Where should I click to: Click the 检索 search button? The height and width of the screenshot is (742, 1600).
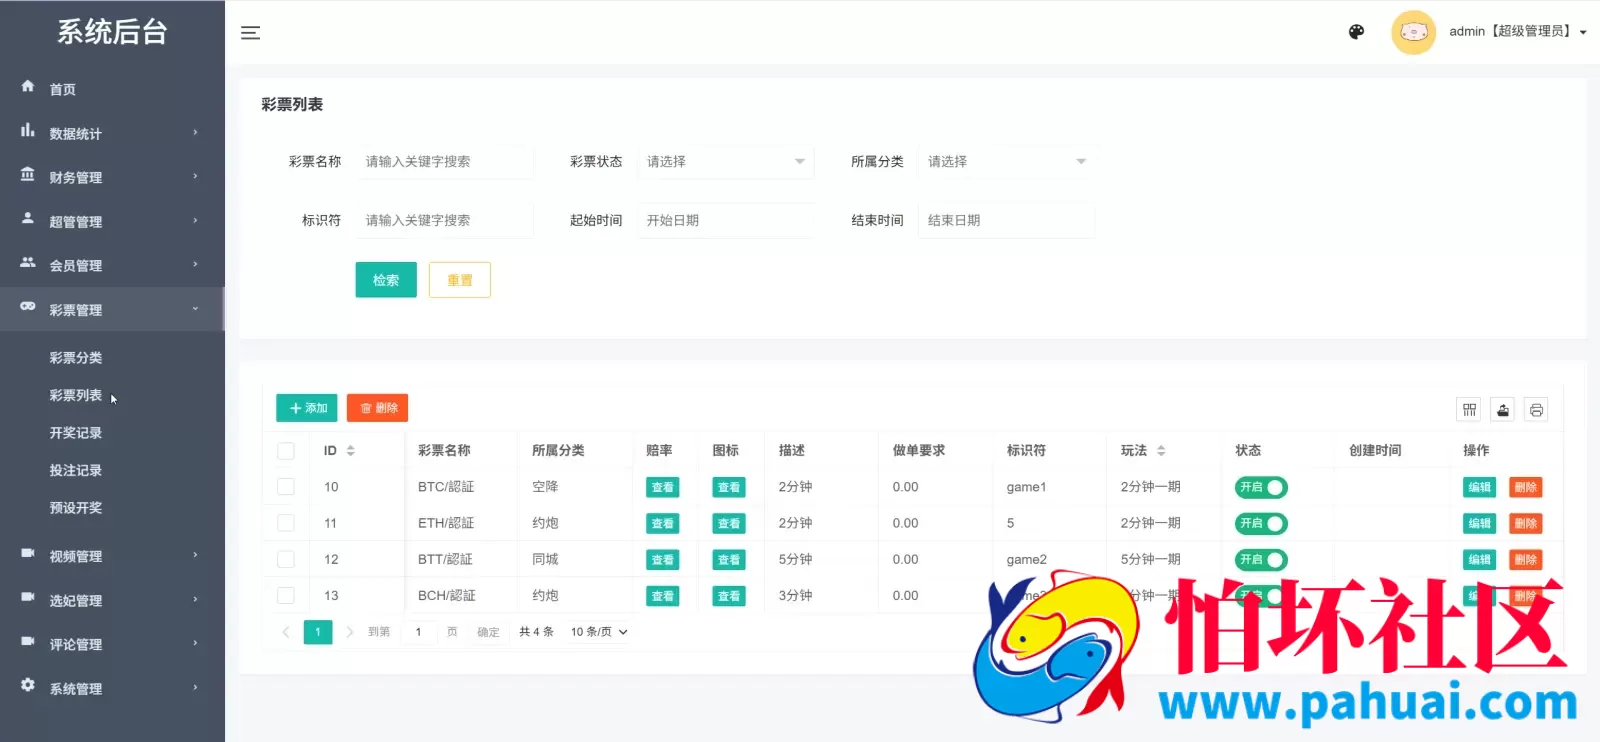[386, 280]
